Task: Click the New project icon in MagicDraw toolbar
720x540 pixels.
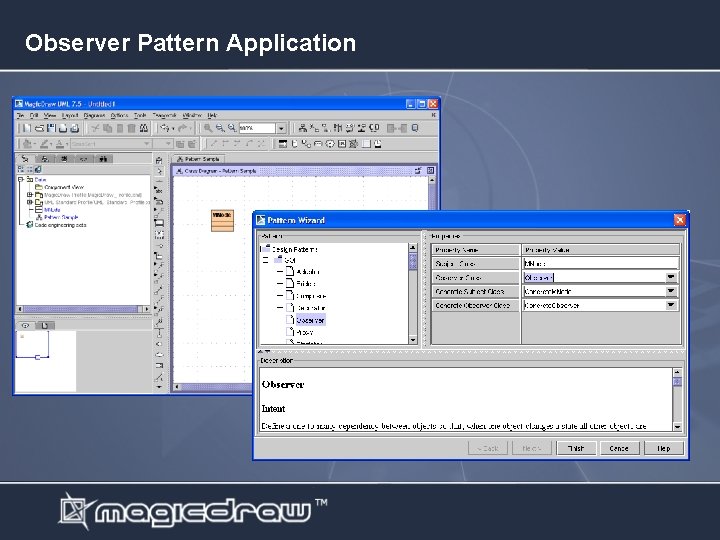Action: pos(28,128)
